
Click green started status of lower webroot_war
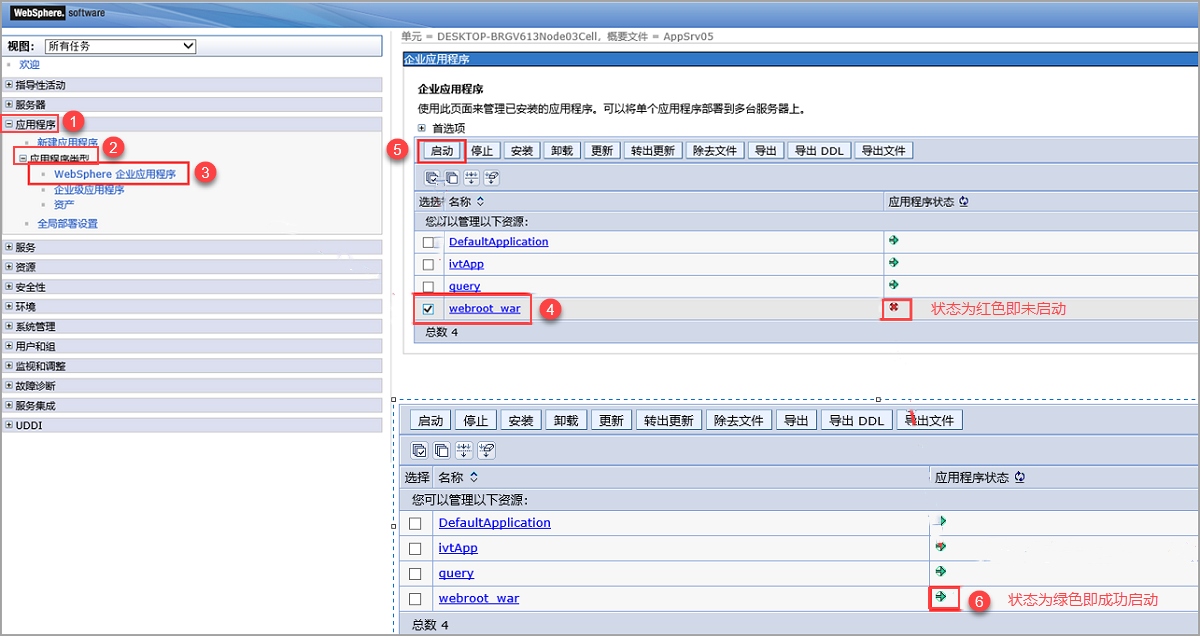pyautogui.click(x=940, y=597)
